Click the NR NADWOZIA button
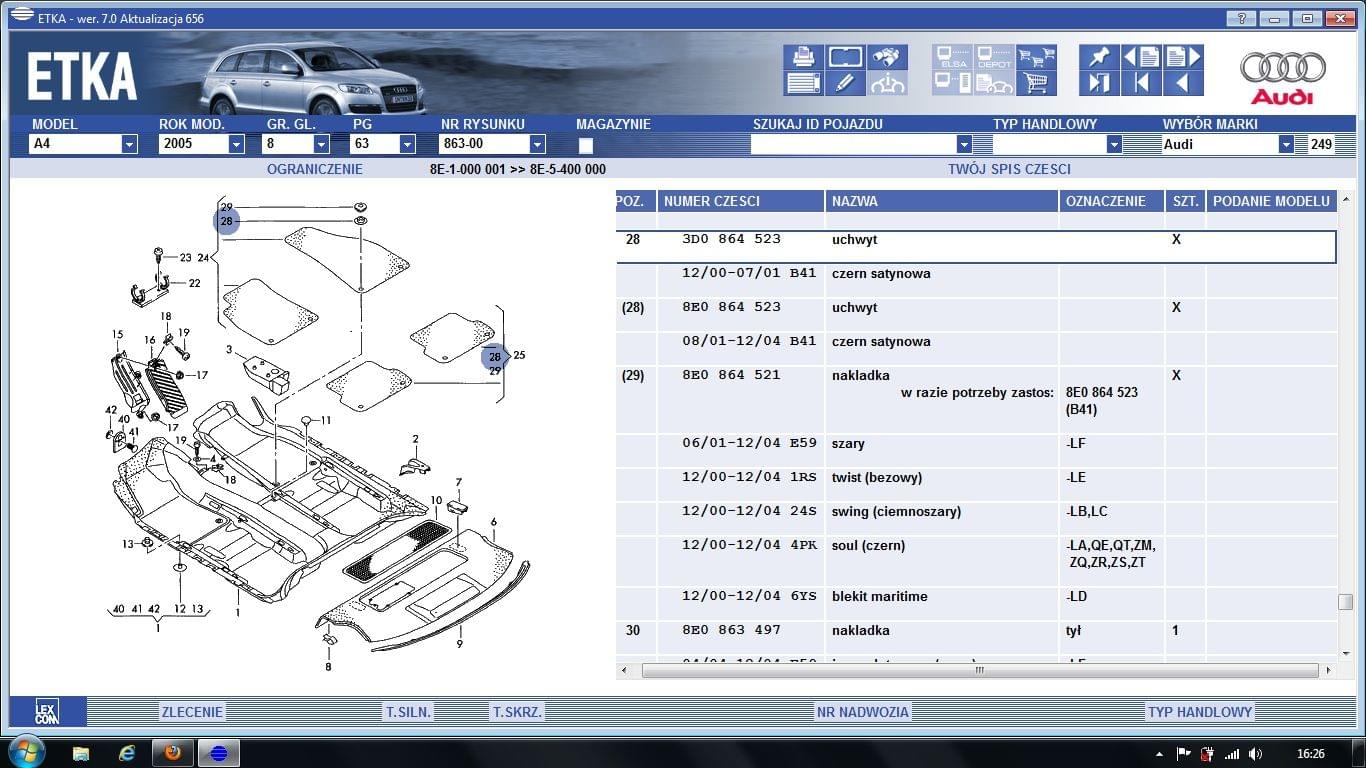 tap(862, 712)
